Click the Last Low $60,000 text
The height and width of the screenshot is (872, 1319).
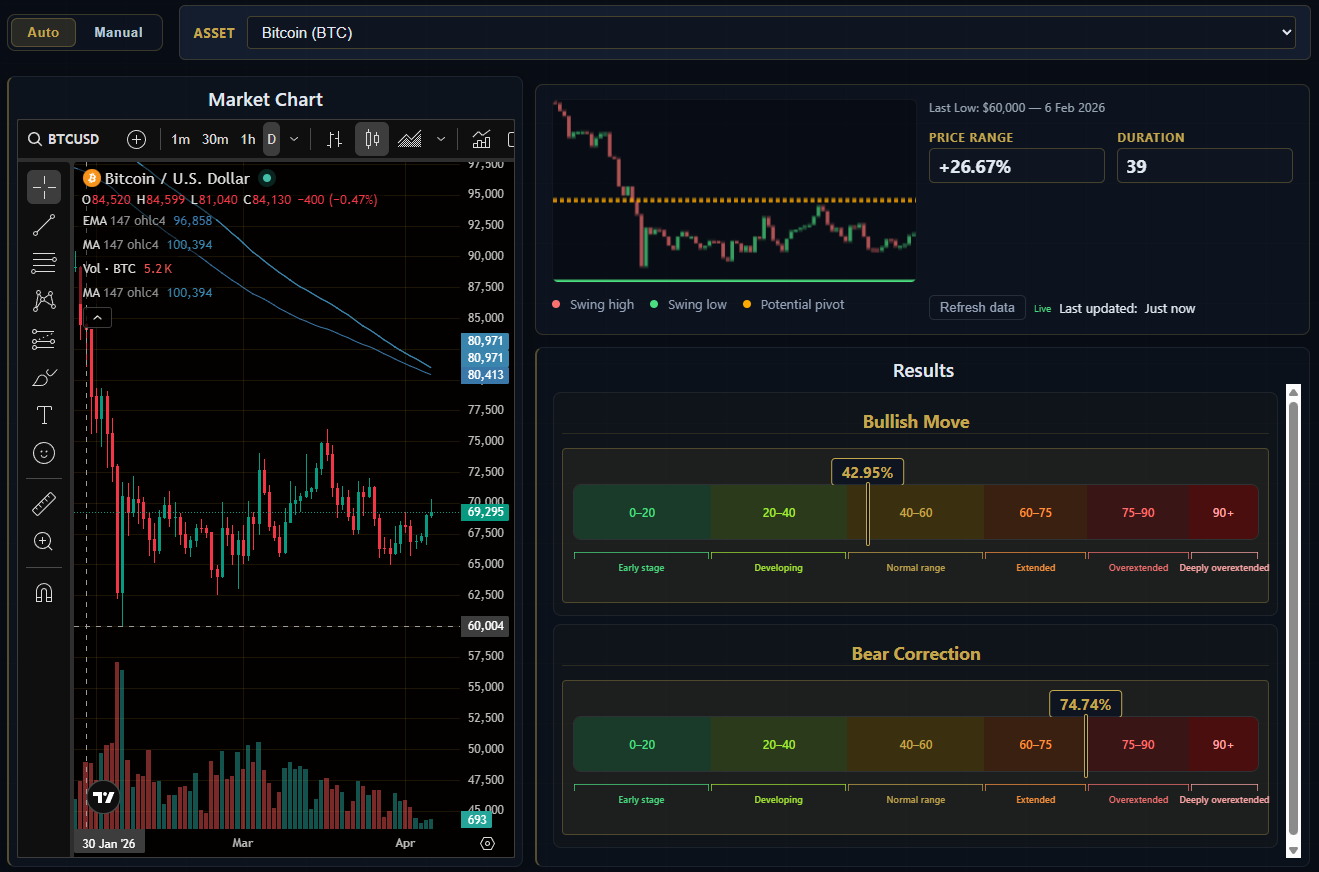(1017, 107)
